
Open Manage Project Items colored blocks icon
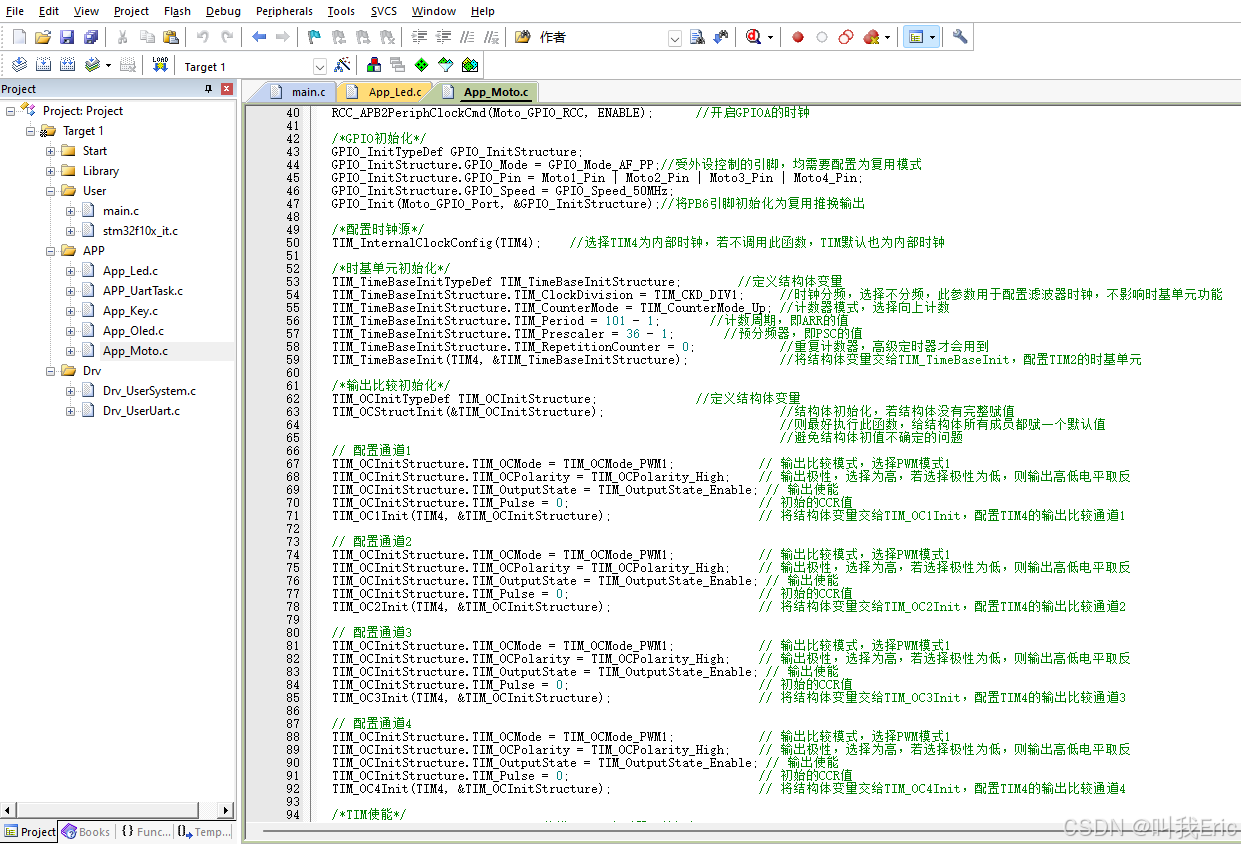[374, 65]
